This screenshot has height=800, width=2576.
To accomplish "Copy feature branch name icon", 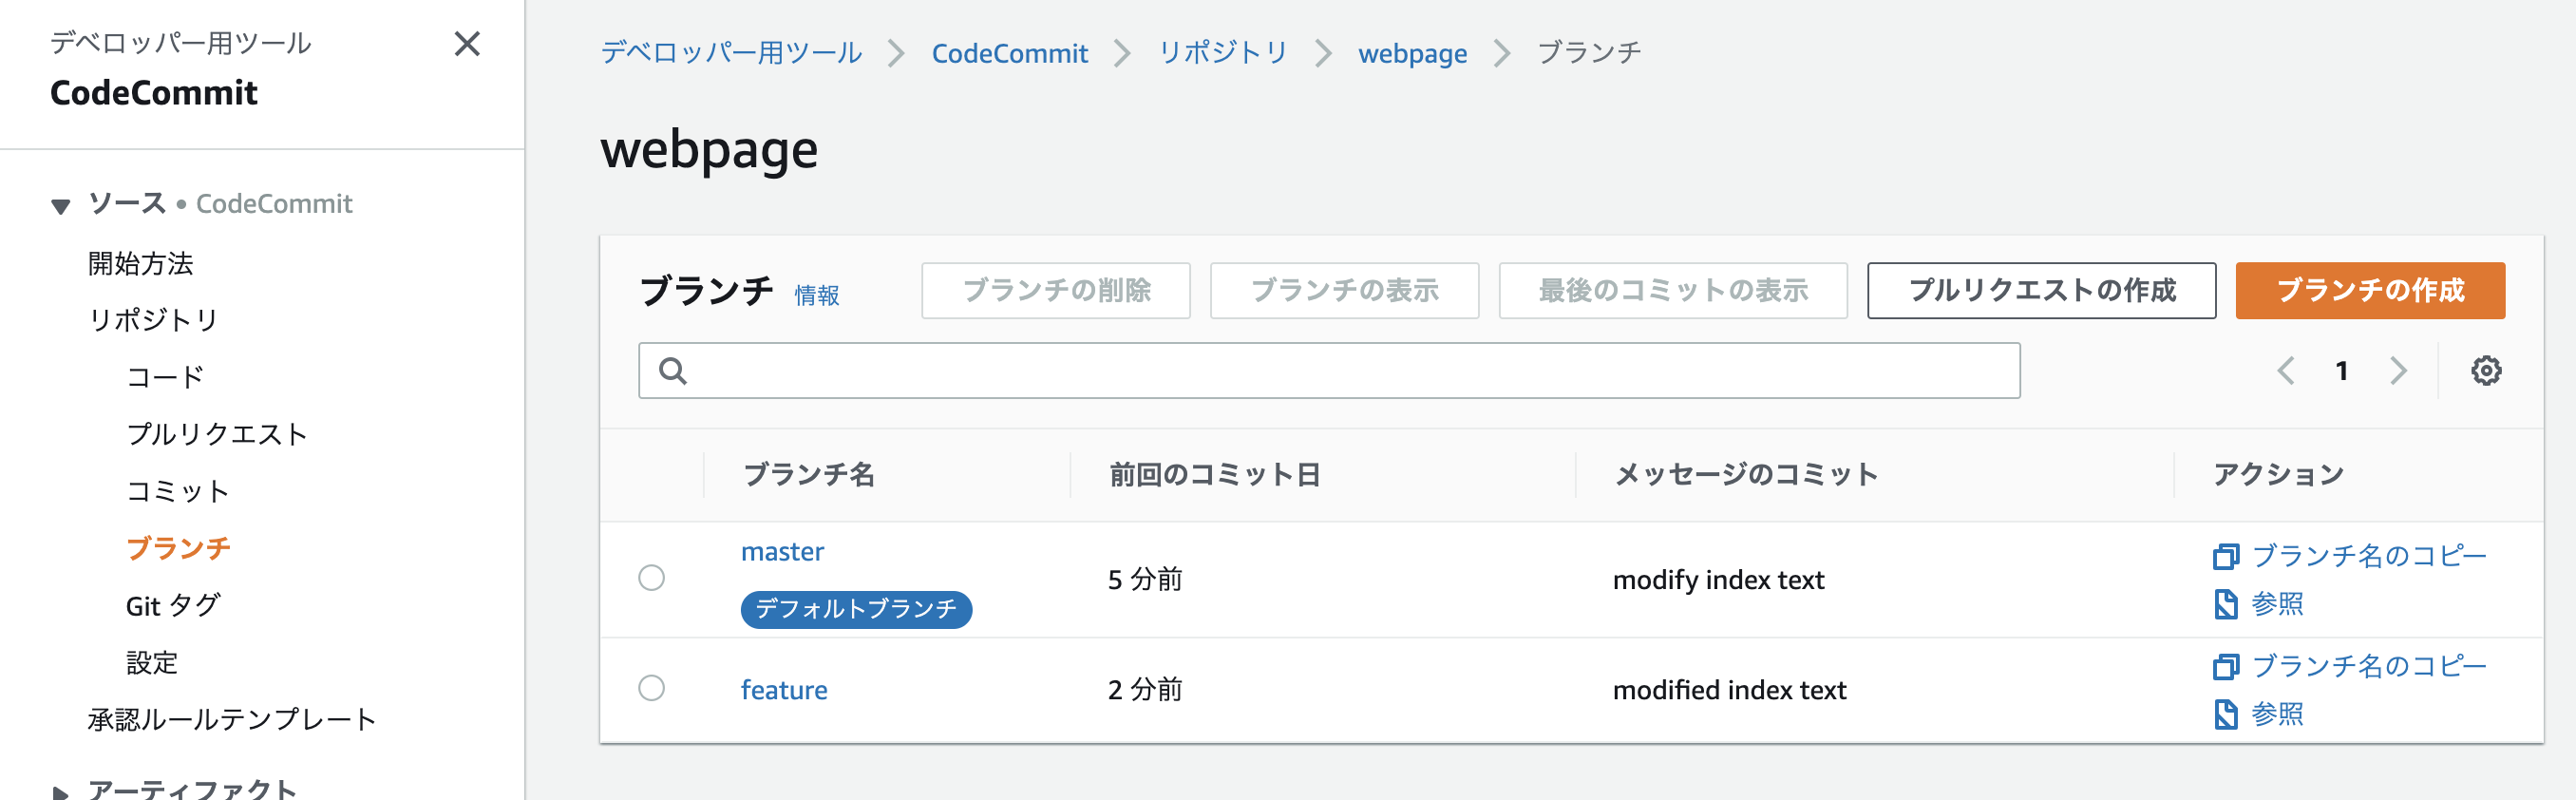I will [2226, 666].
